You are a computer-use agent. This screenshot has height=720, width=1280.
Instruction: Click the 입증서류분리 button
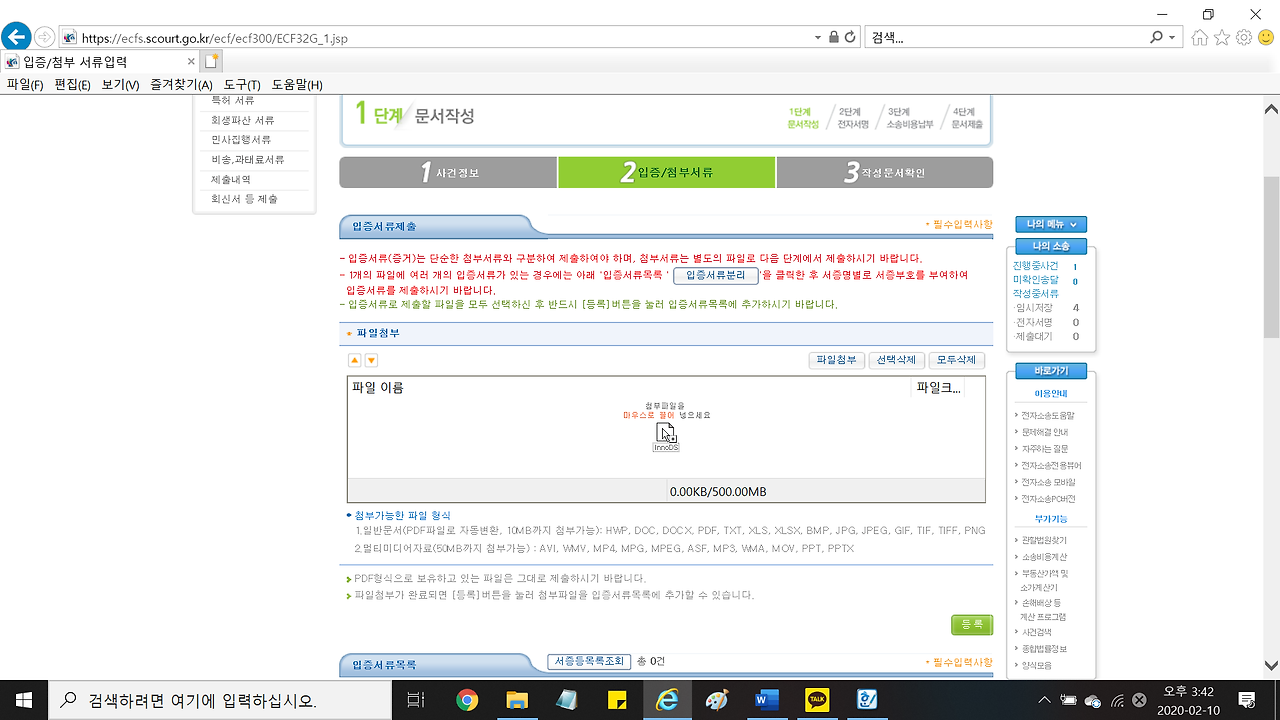coord(716,275)
